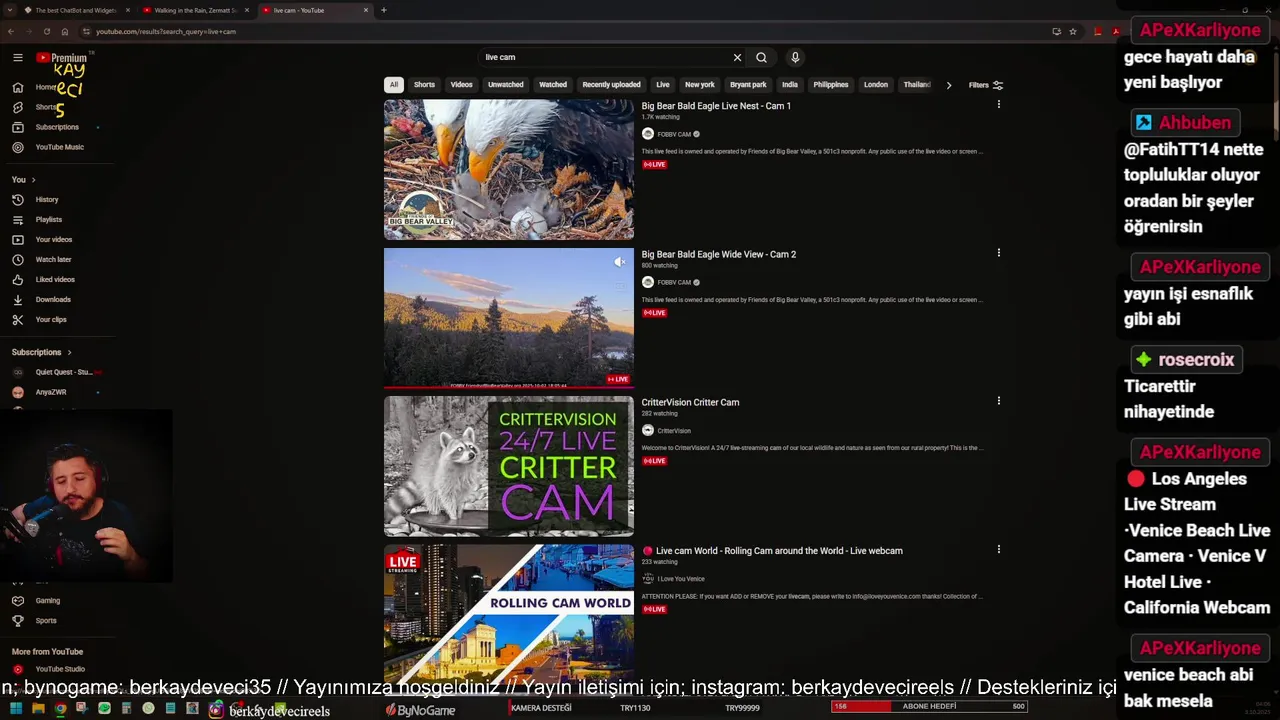Open options menu for Live cam World video
Image resolution: width=1280 pixels, height=720 pixels.
tap(998, 548)
